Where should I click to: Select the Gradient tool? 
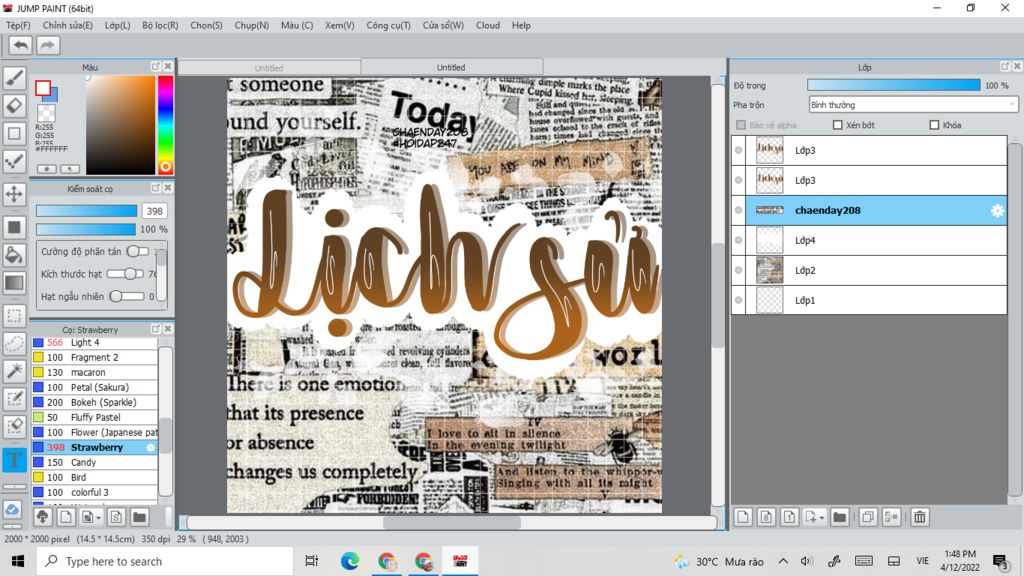coord(14,282)
